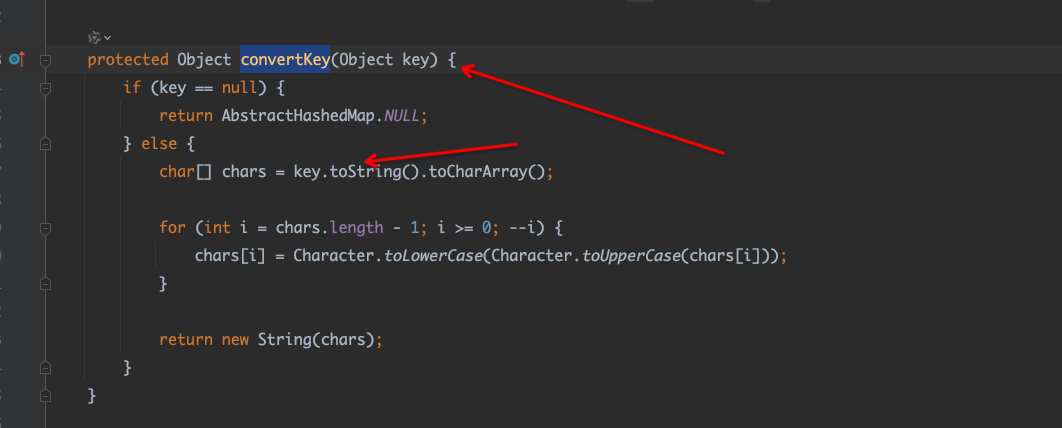Image resolution: width=1062 pixels, height=428 pixels.
Task: Click the protected keyword
Action: (x=127, y=60)
